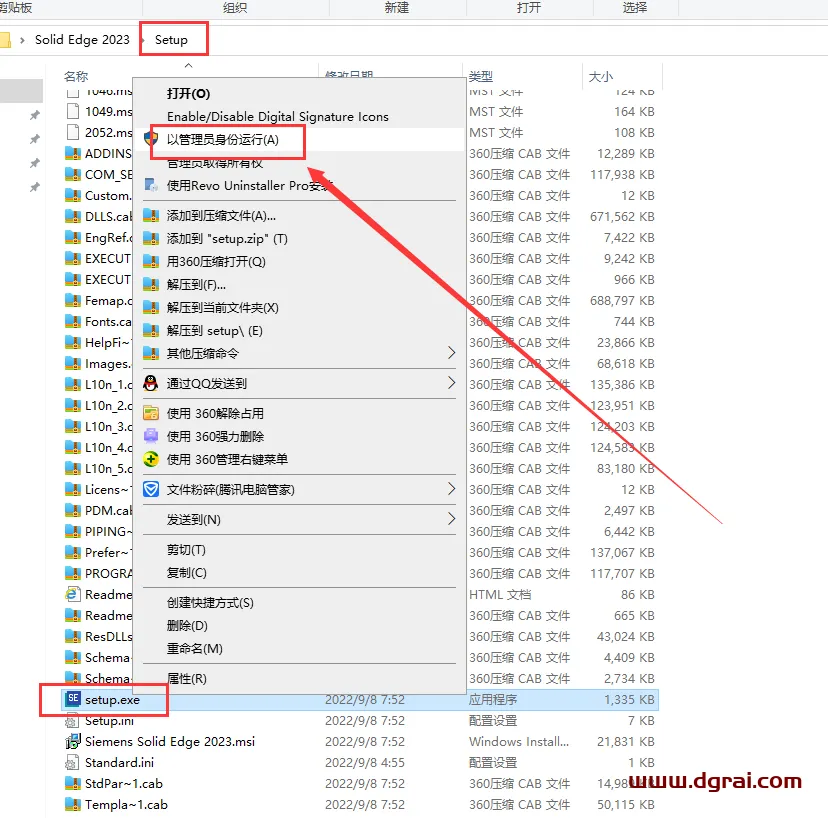Expand the 其他压缩命令 submenu arrow
The height and width of the screenshot is (818, 828).
451,353
